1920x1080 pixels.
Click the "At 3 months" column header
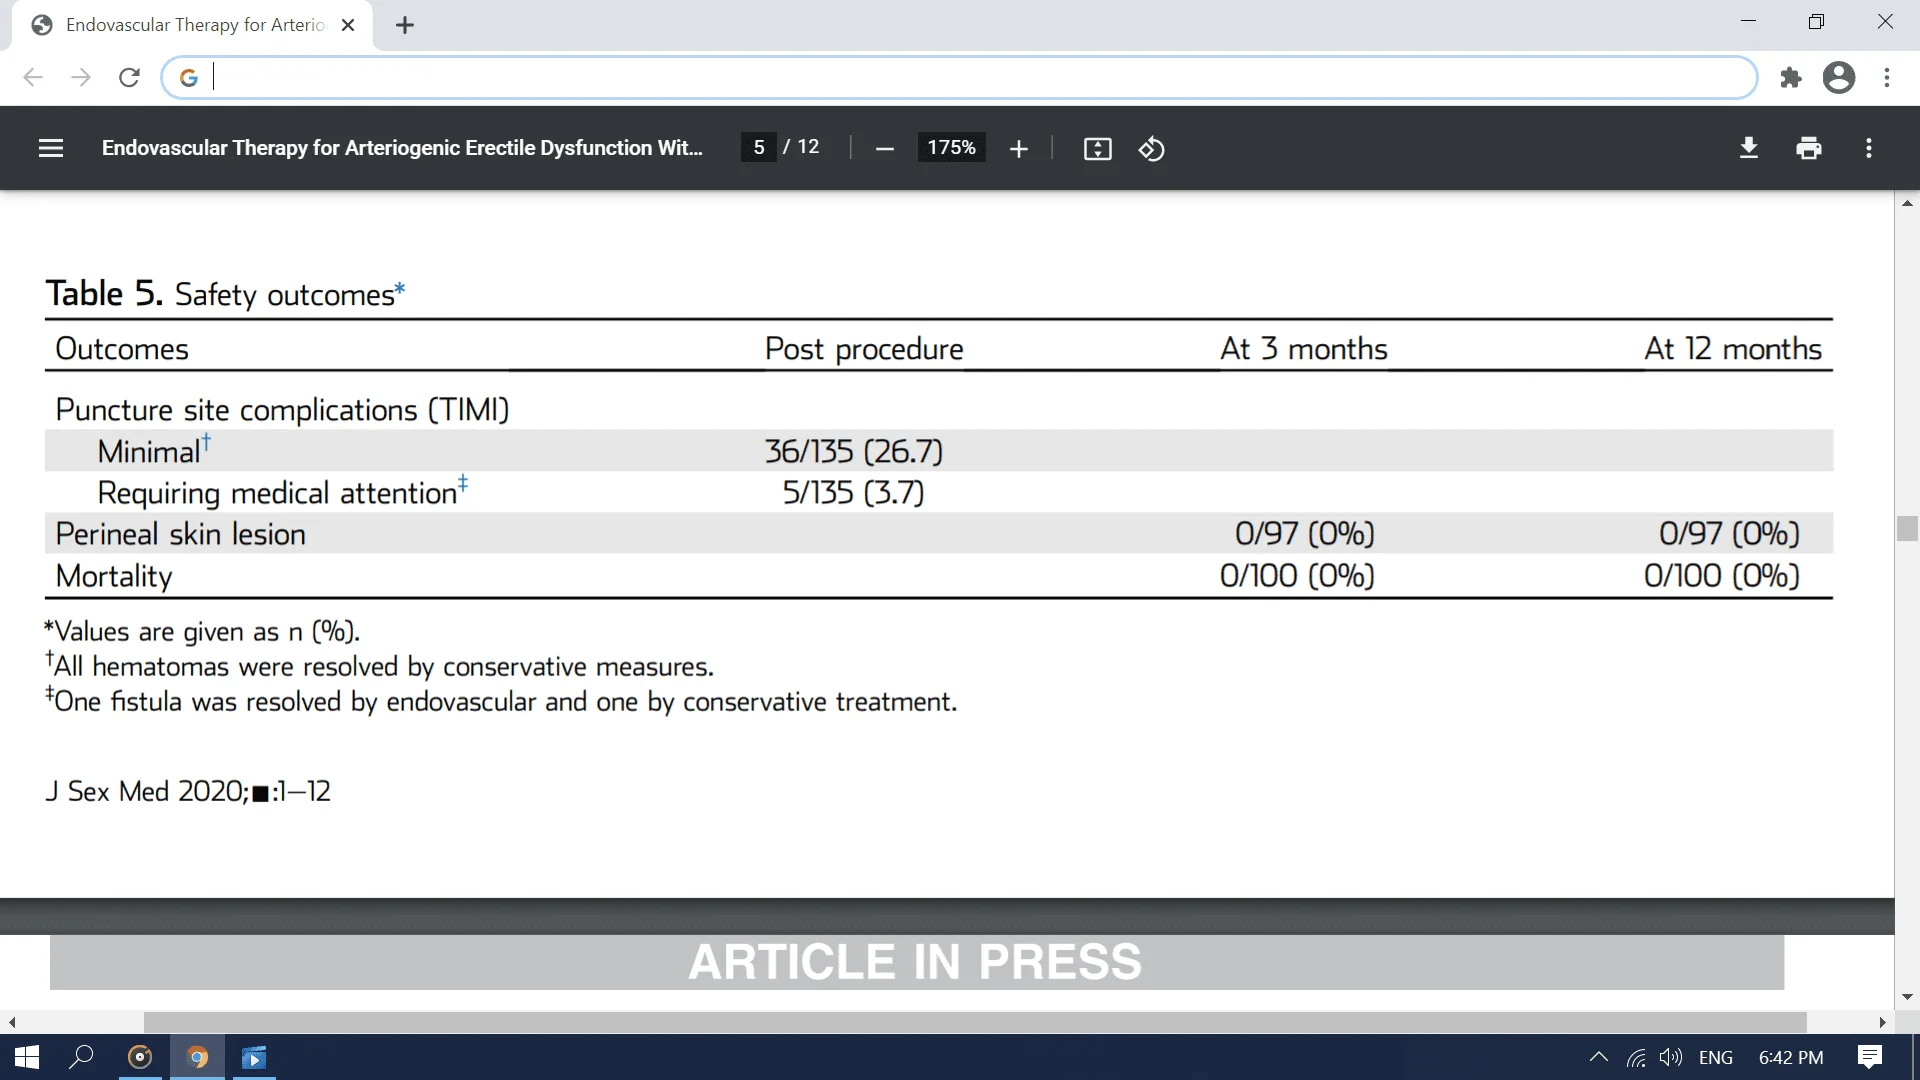pyautogui.click(x=1303, y=348)
